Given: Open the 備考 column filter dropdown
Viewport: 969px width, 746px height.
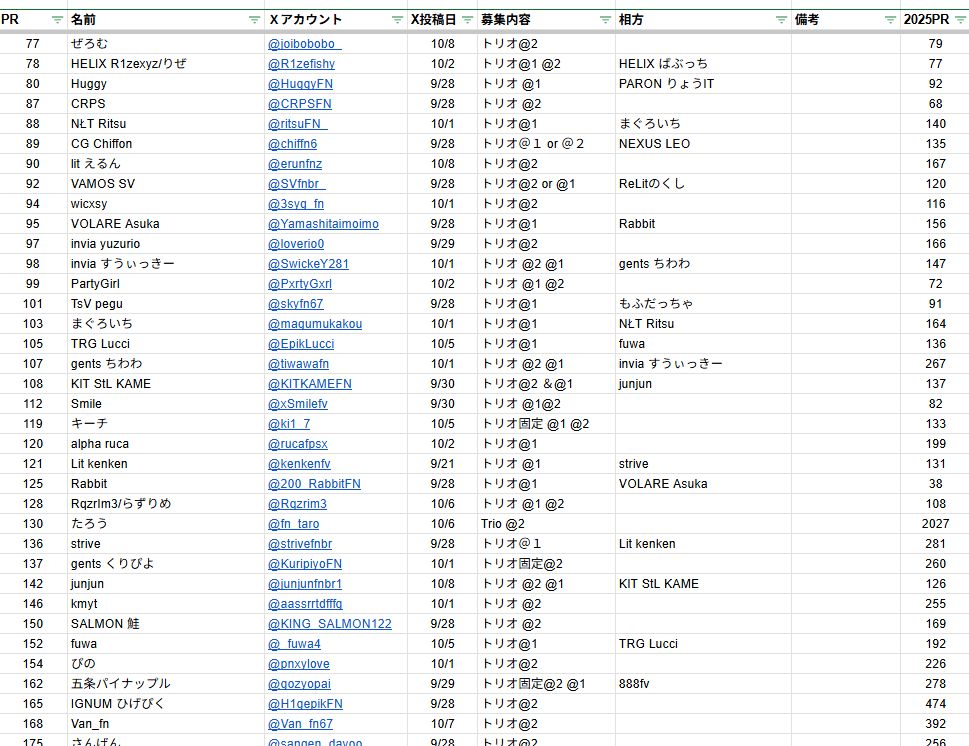Looking at the screenshot, I should [890, 20].
